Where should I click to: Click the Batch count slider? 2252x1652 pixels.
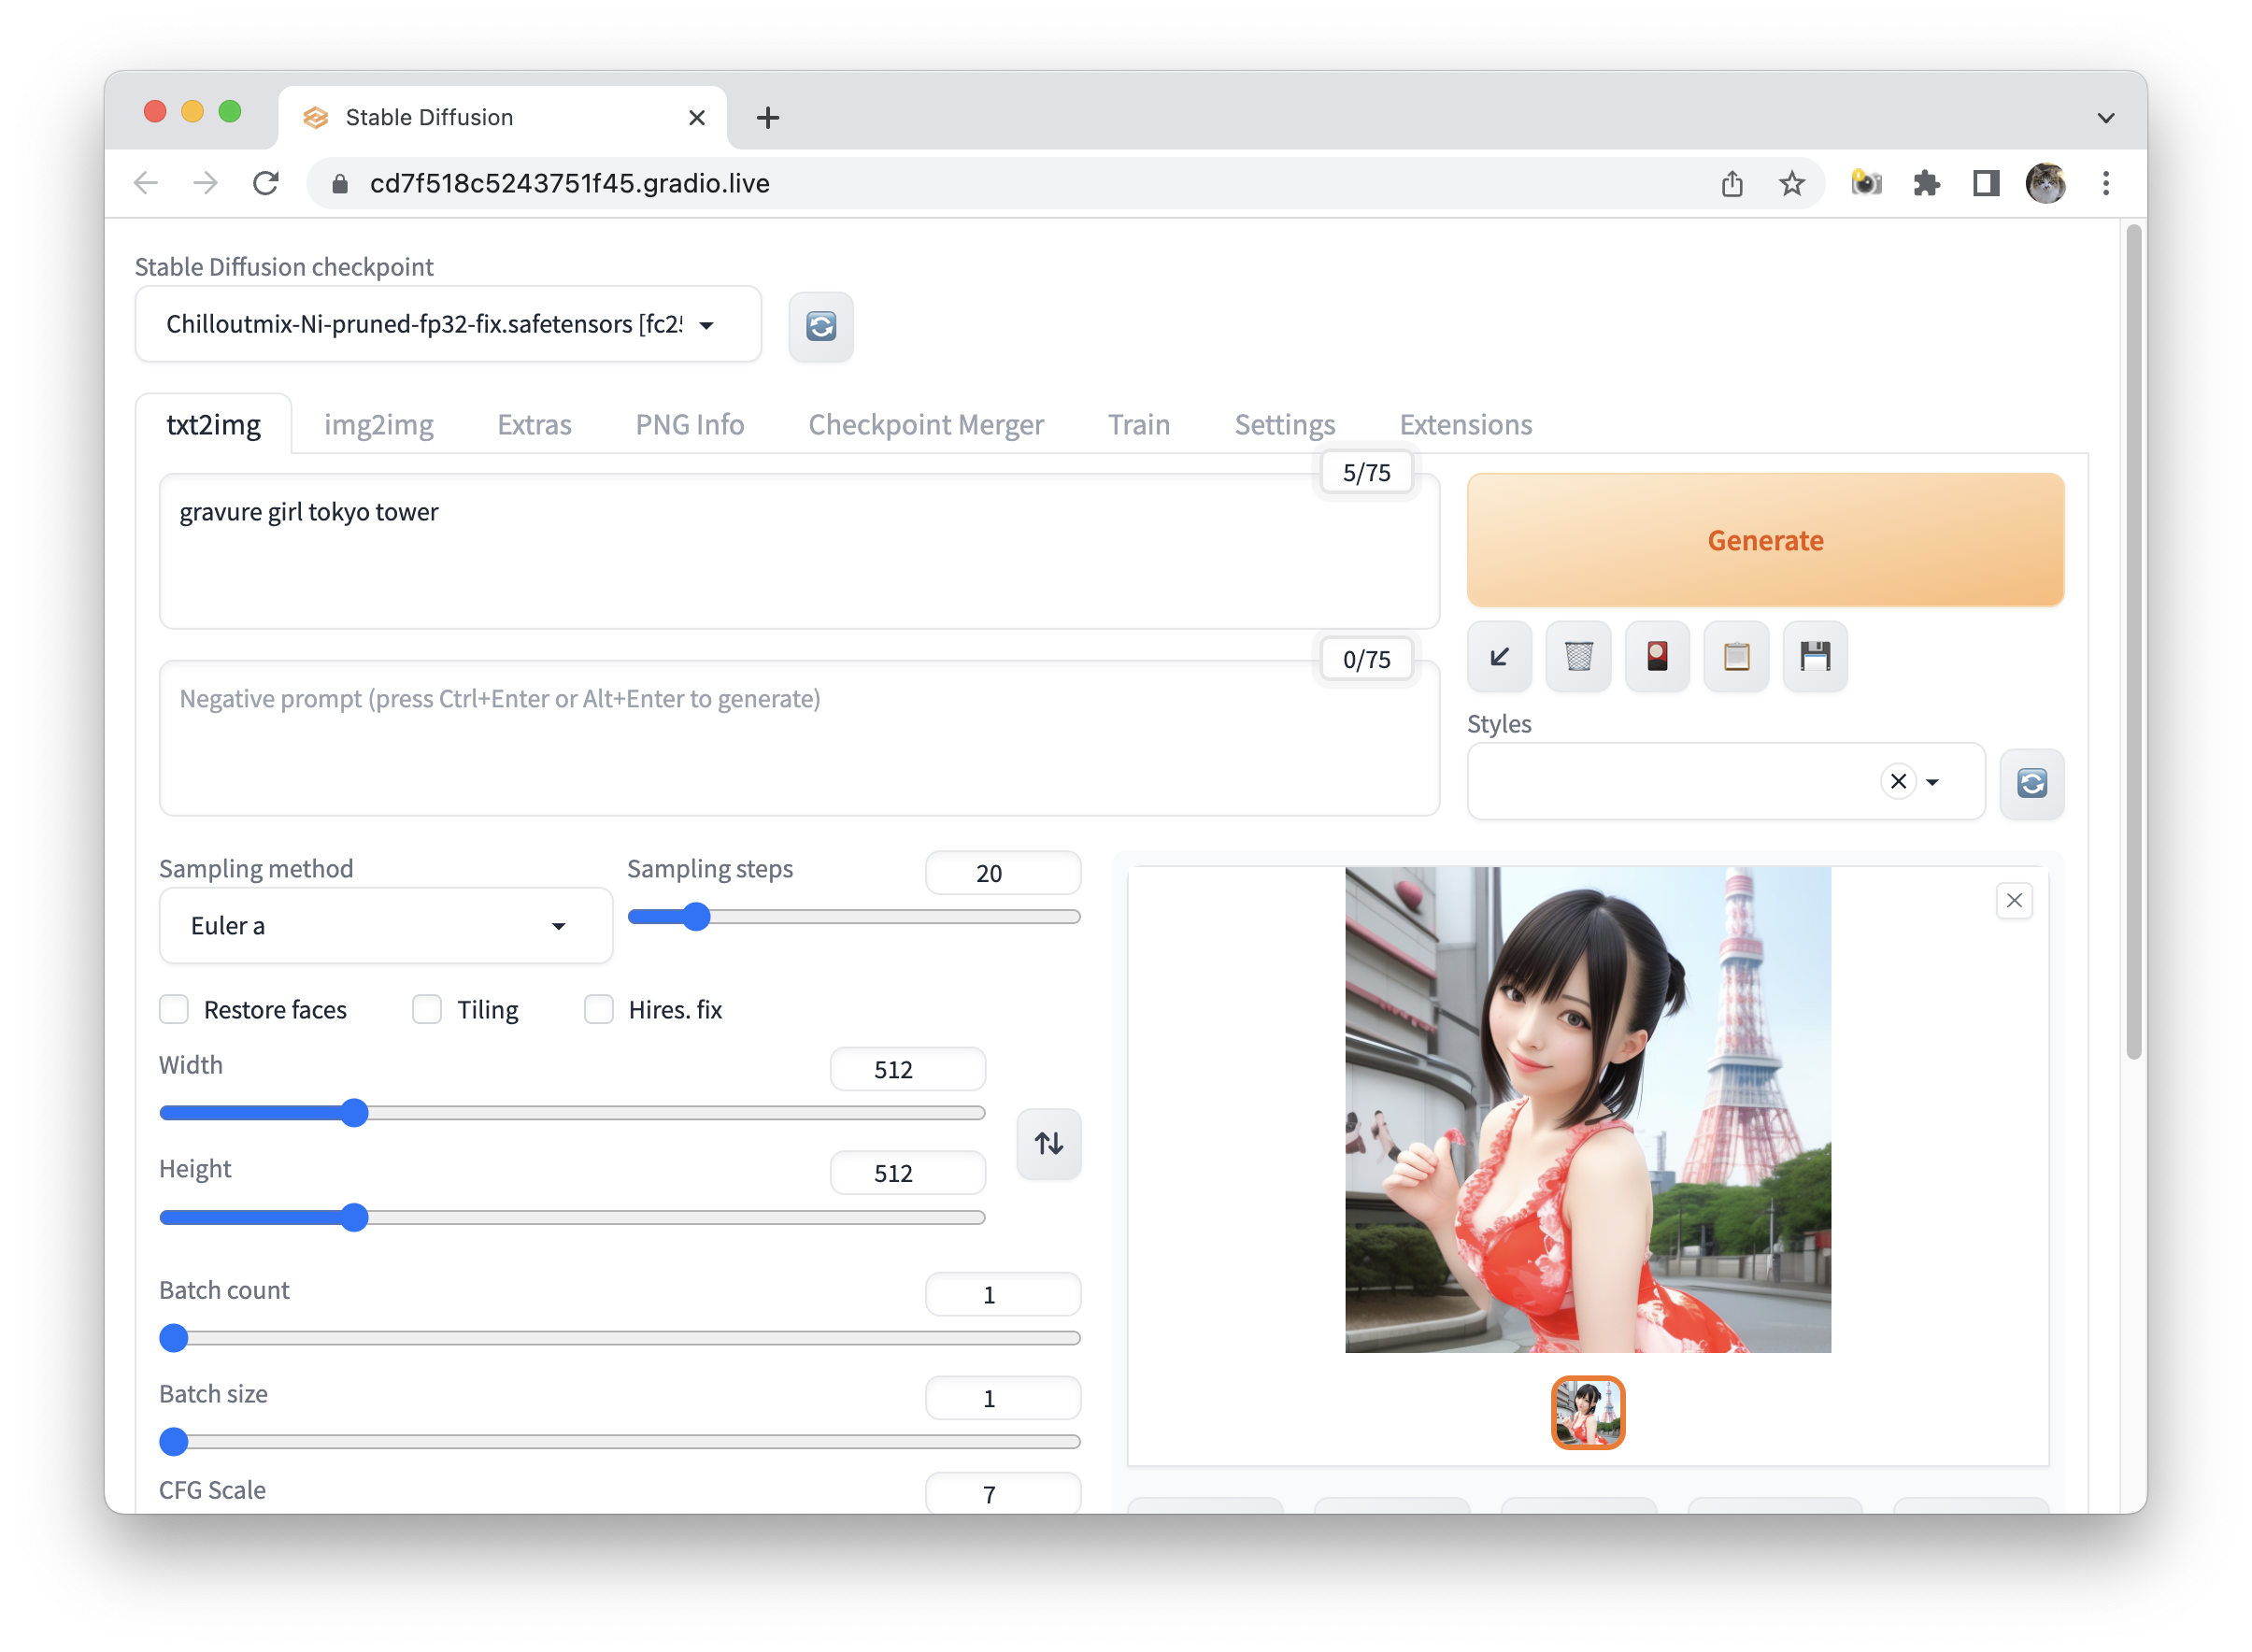click(619, 1337)
